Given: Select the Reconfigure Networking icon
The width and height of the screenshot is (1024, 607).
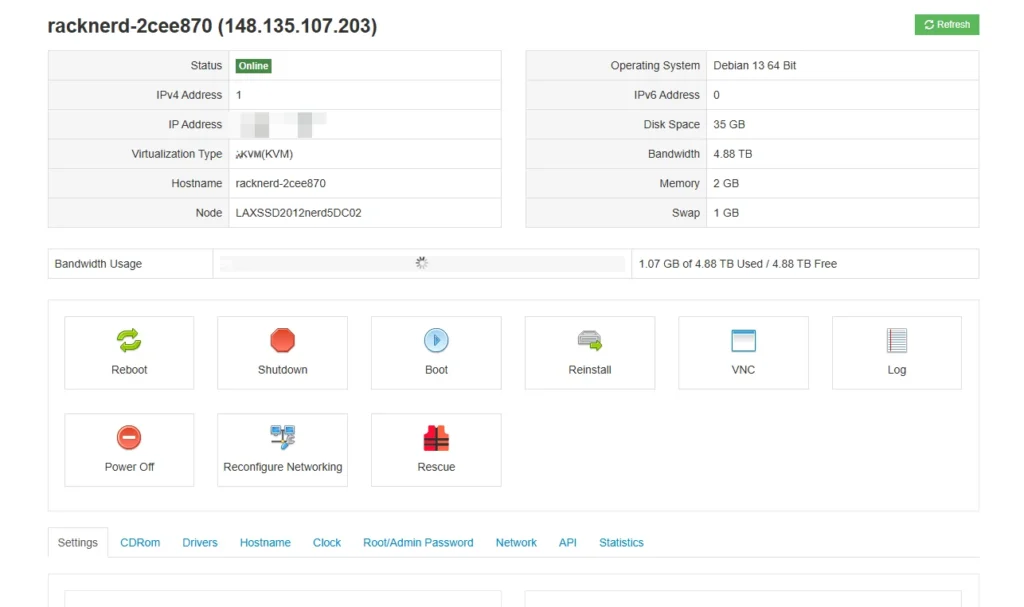Looking at the screenshot, I should tap(283, 437).
